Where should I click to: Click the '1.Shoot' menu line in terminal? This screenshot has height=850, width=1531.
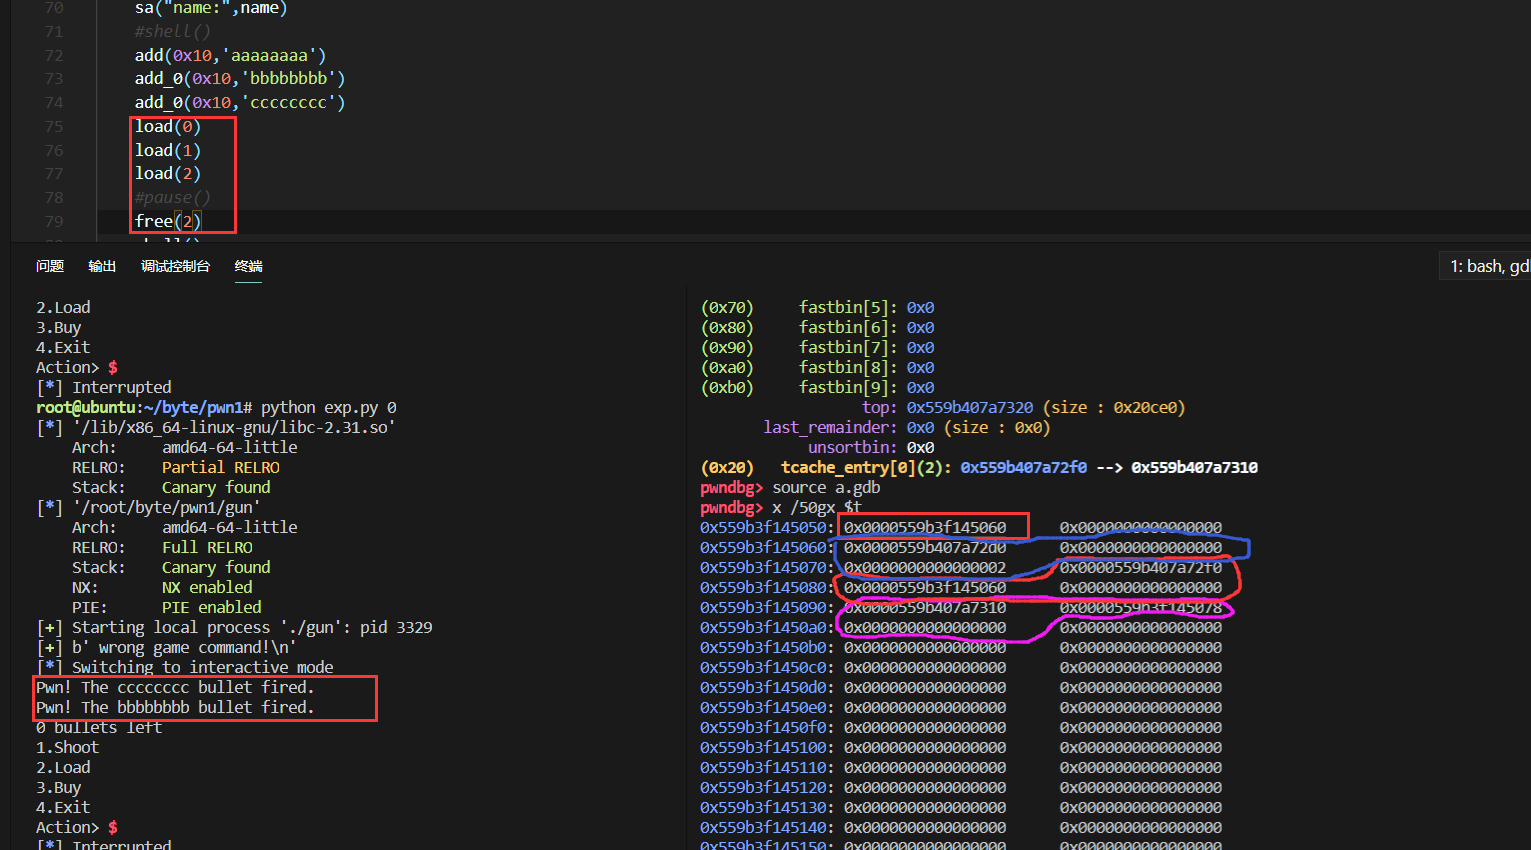[x=67, y=747]
